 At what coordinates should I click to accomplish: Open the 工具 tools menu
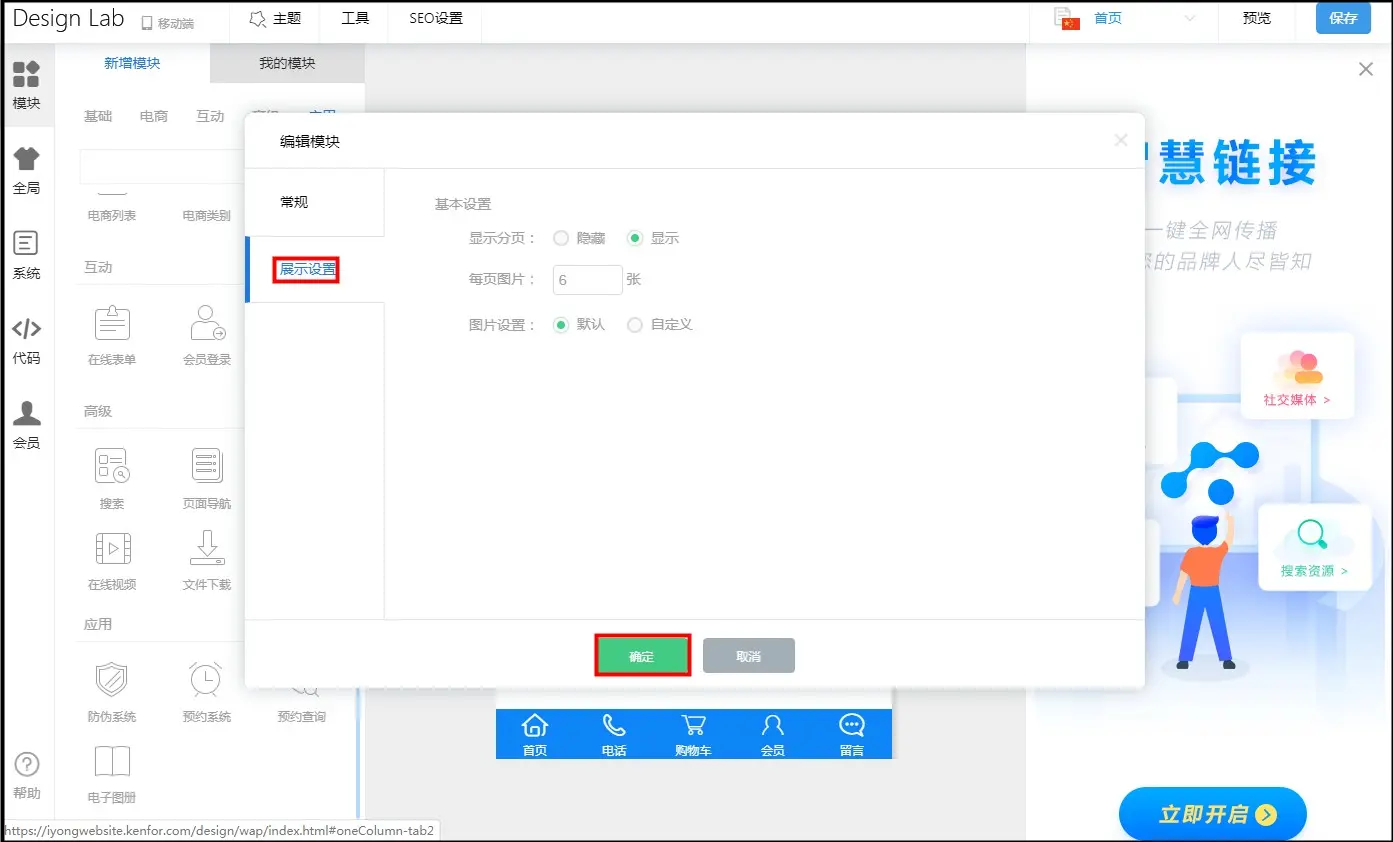[x=355, y=18]
